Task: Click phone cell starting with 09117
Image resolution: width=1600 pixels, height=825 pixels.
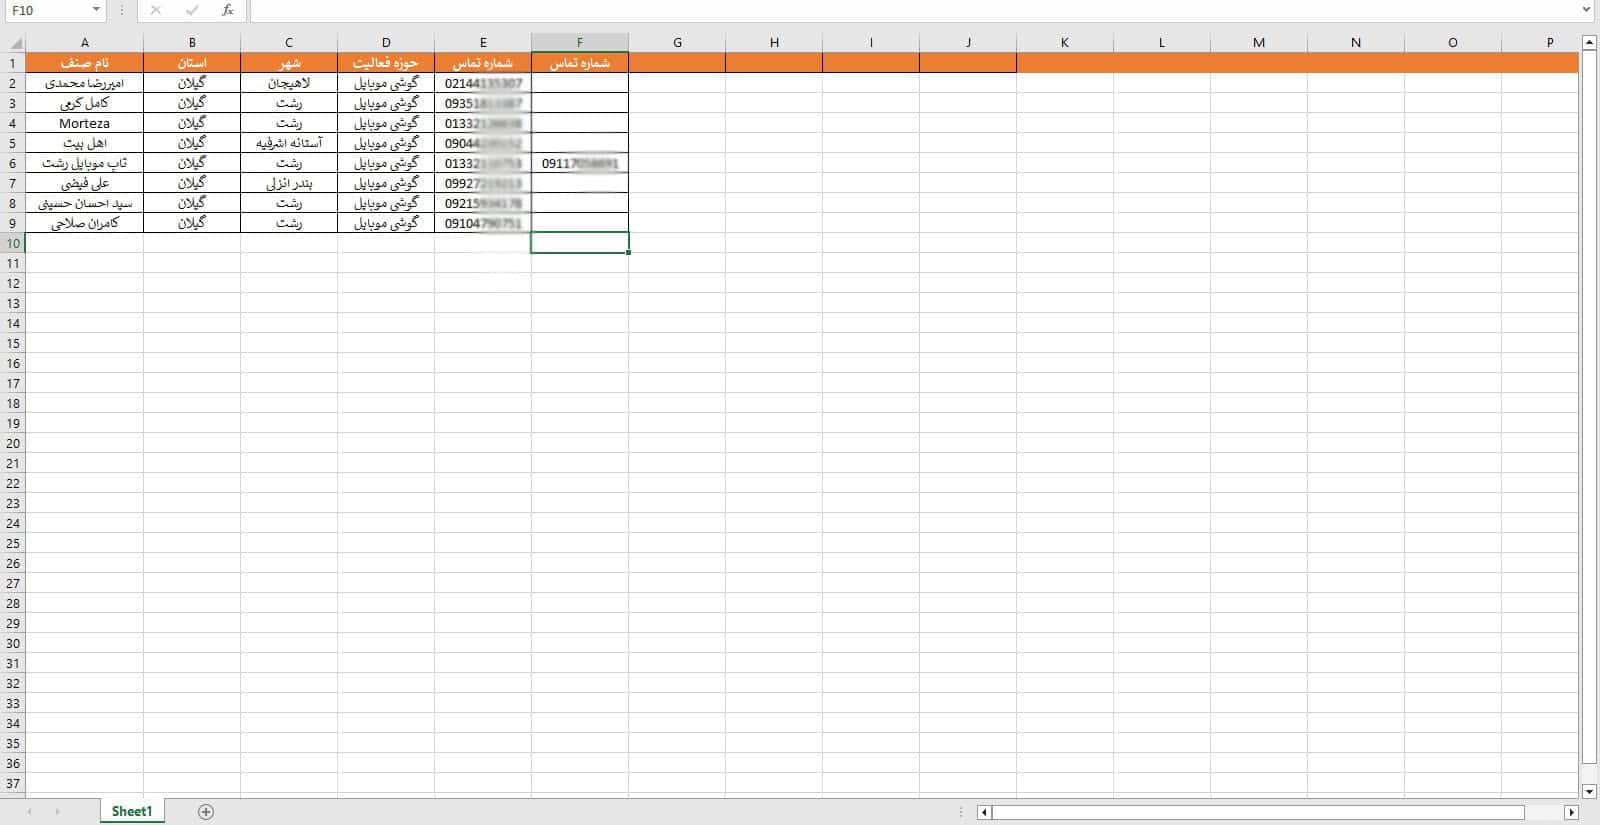Action: coord(580,163)
